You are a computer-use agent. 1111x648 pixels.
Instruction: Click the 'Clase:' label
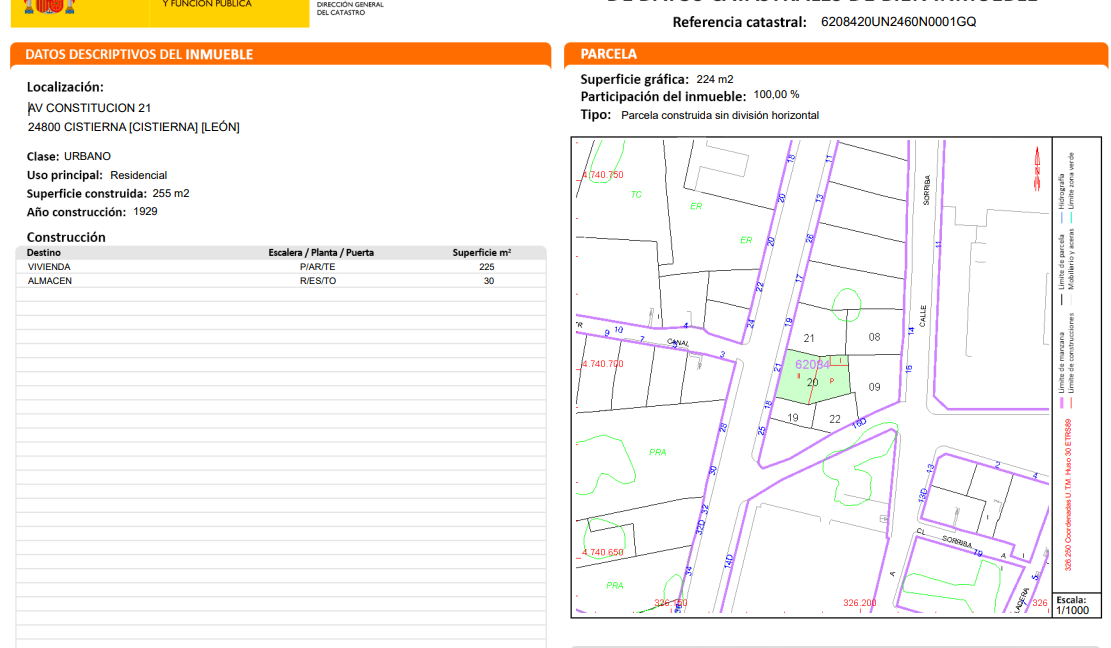point(43,157)
